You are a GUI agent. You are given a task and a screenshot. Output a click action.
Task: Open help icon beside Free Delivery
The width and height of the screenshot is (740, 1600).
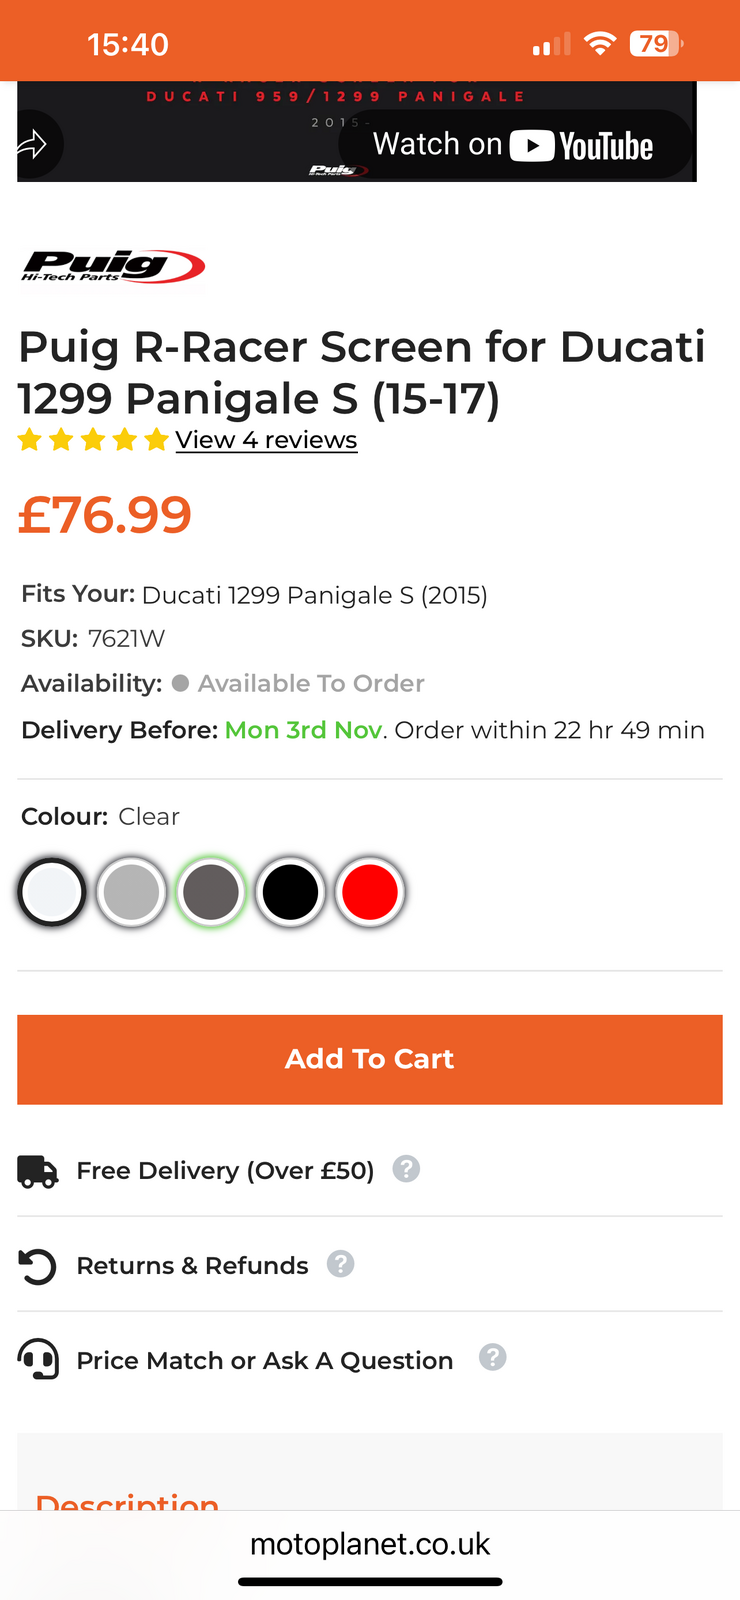pos(406,1169)
